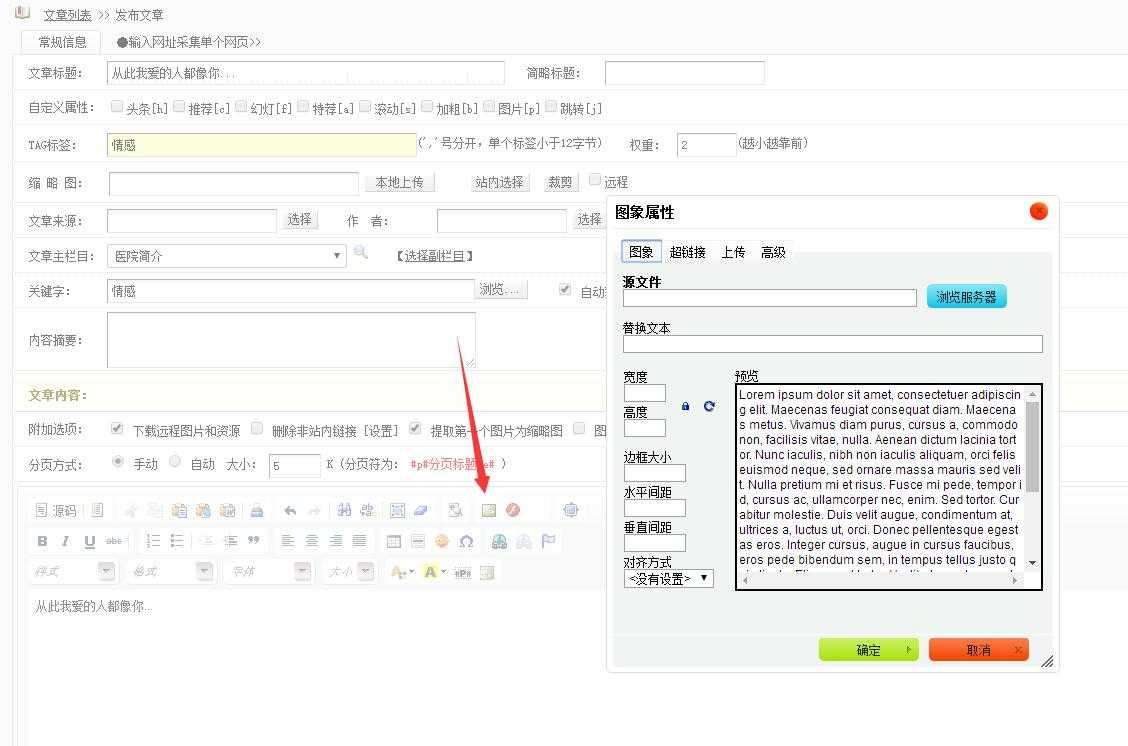1128x746 pixels.
Task: Click the 本地上传 button
Action: click(399, 183)
